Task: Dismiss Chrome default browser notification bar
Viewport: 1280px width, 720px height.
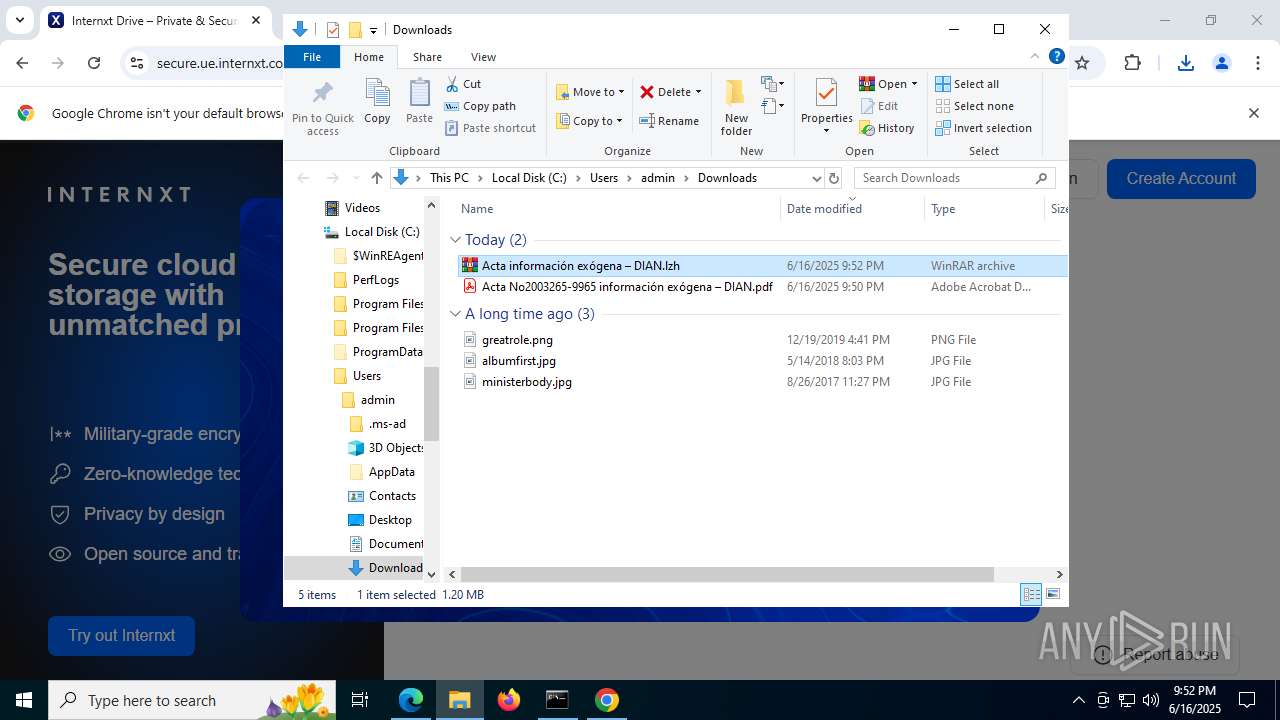Action: click(x=1253, y=113)
